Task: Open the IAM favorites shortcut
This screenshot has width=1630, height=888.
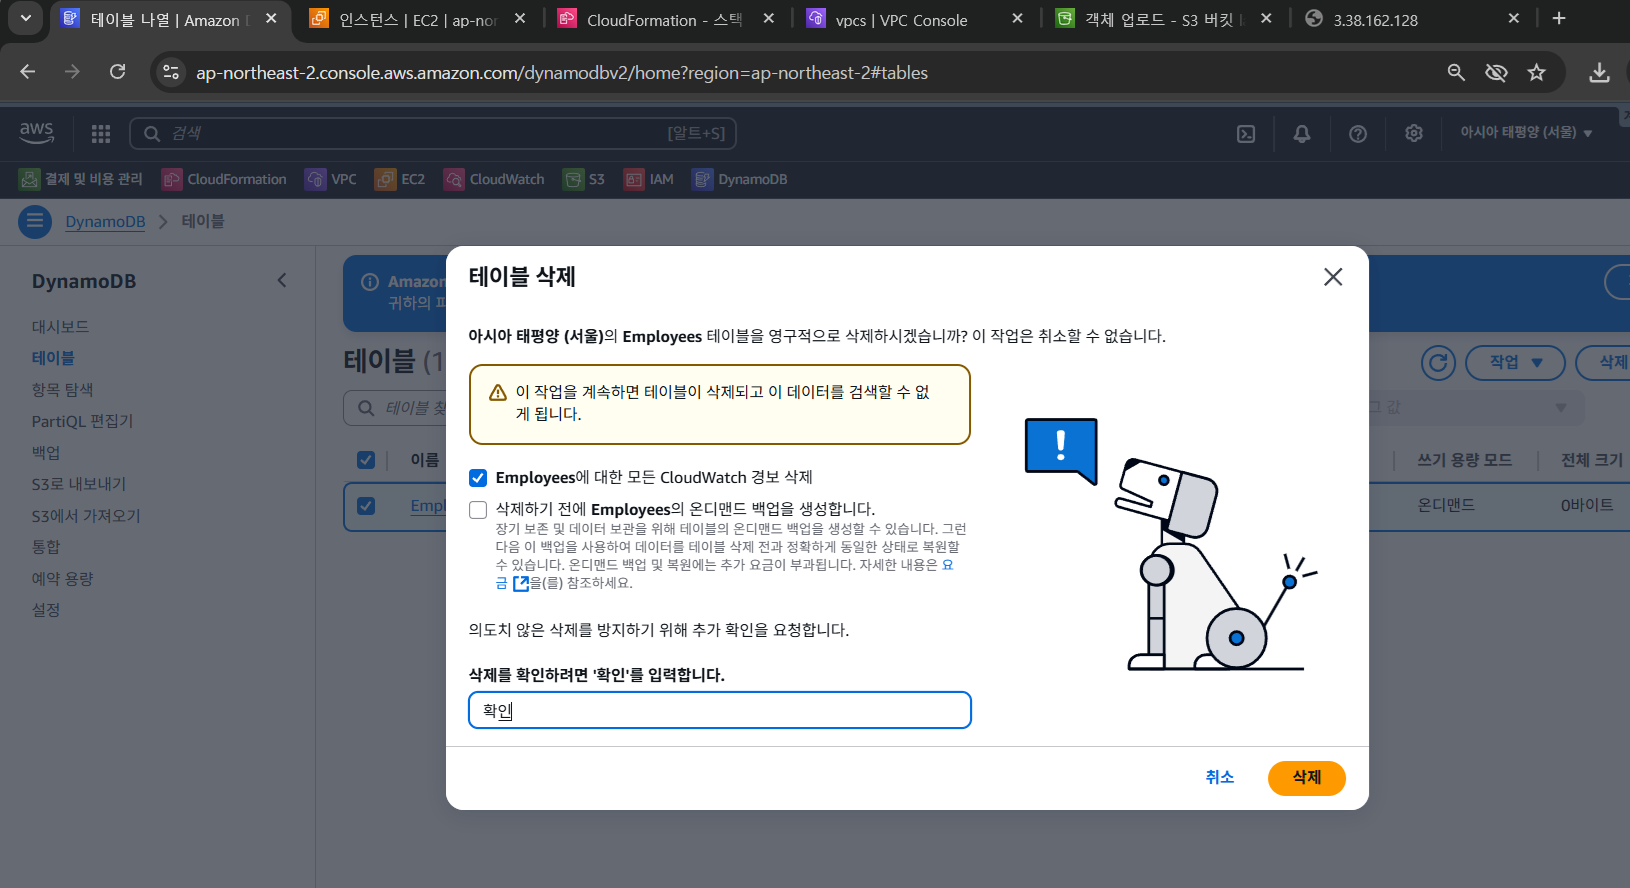Action: coord(649,179)
